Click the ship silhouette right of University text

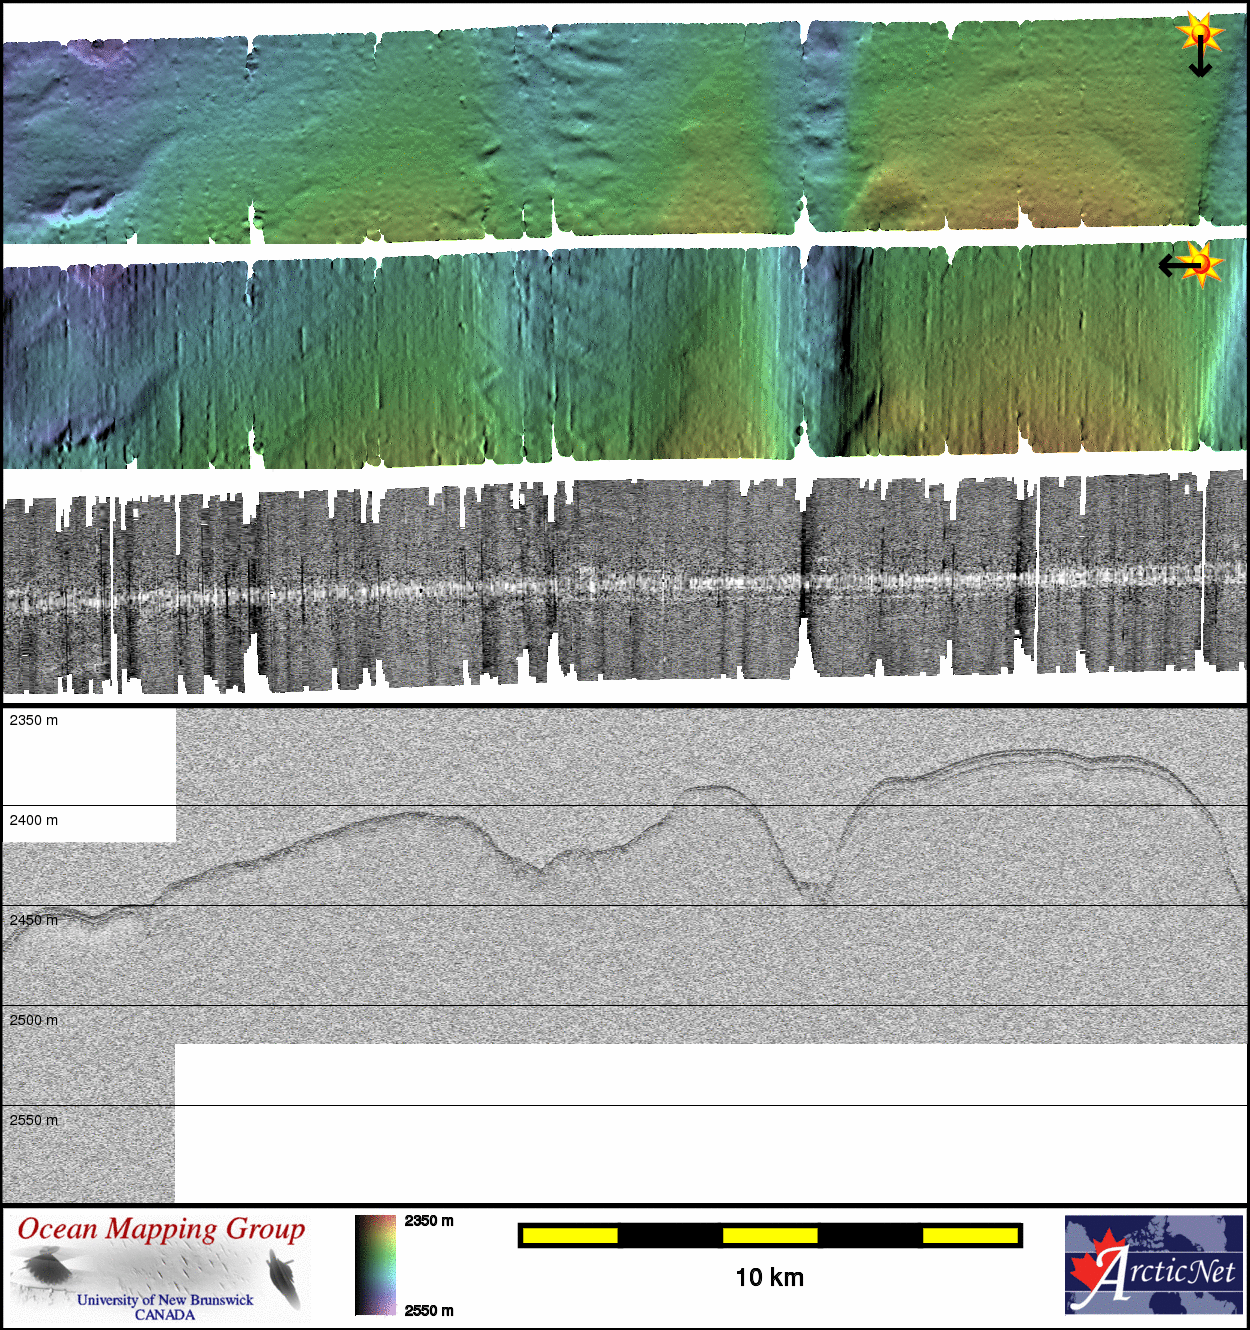284,1280
